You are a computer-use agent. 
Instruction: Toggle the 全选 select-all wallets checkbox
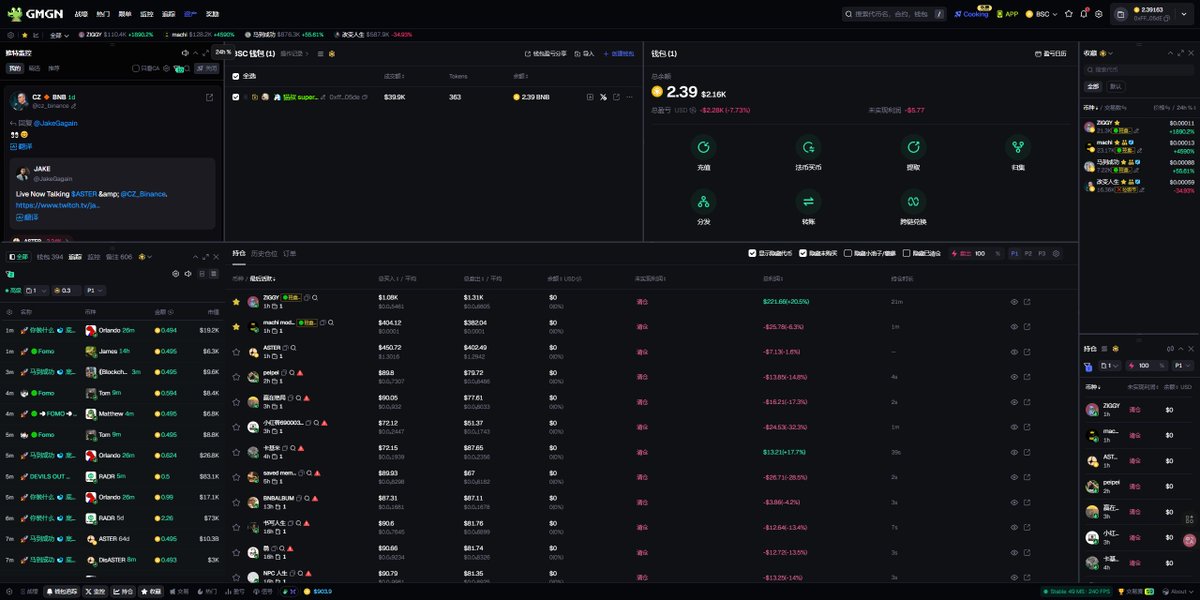[236, 75]
